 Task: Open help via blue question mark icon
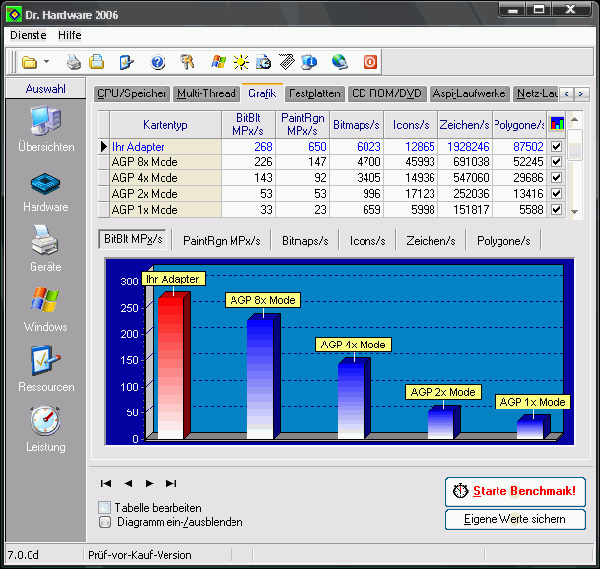tap(157, 62)
